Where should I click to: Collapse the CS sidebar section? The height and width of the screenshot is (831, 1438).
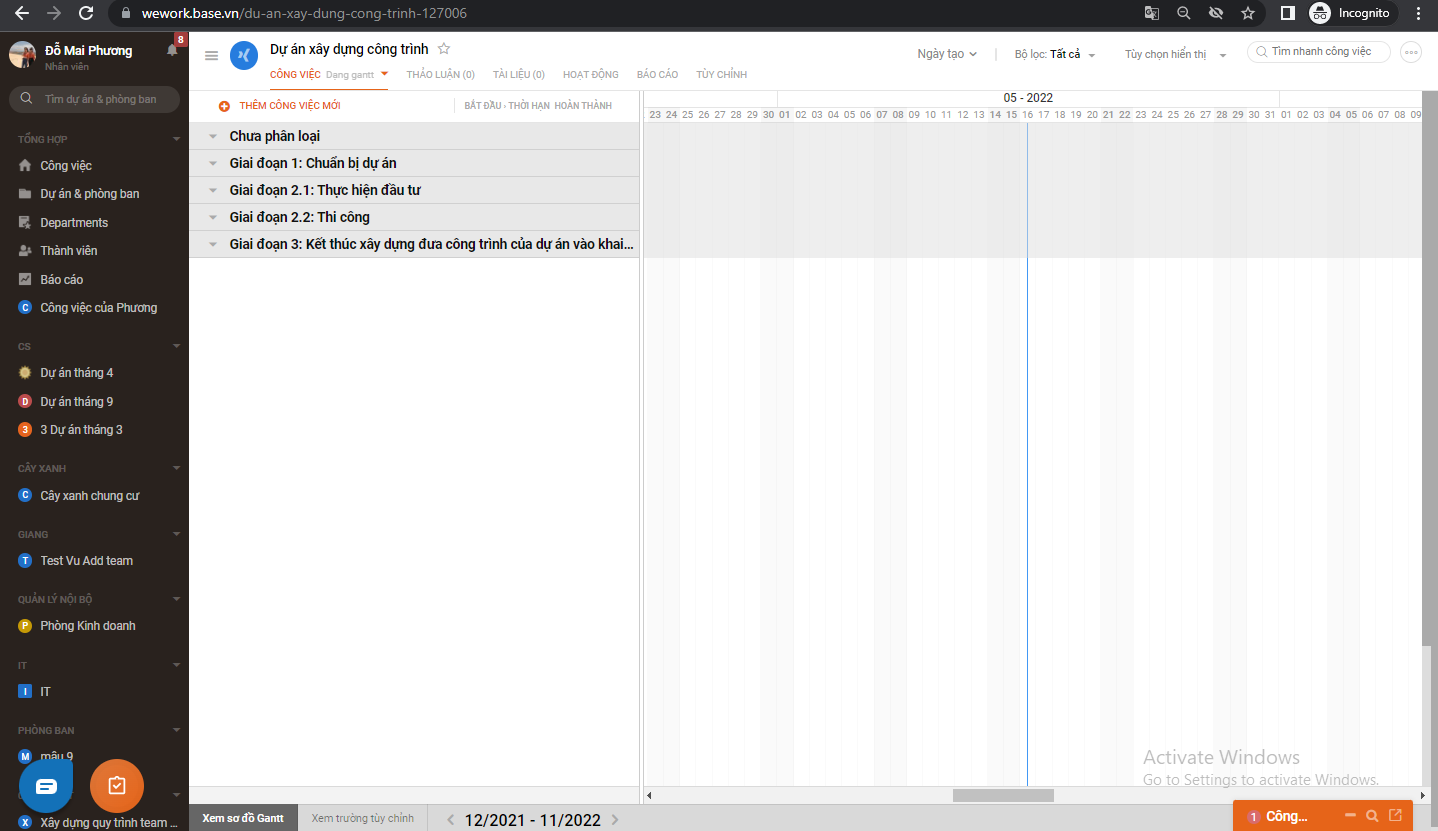[177, 346]
